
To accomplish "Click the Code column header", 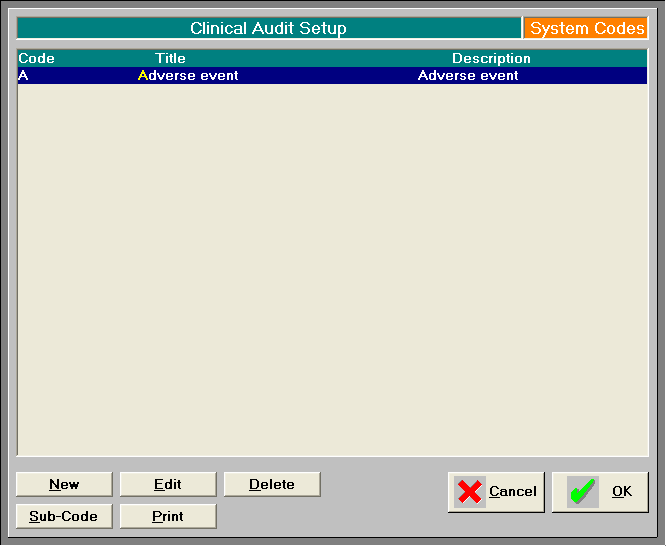I will [37, 58].
